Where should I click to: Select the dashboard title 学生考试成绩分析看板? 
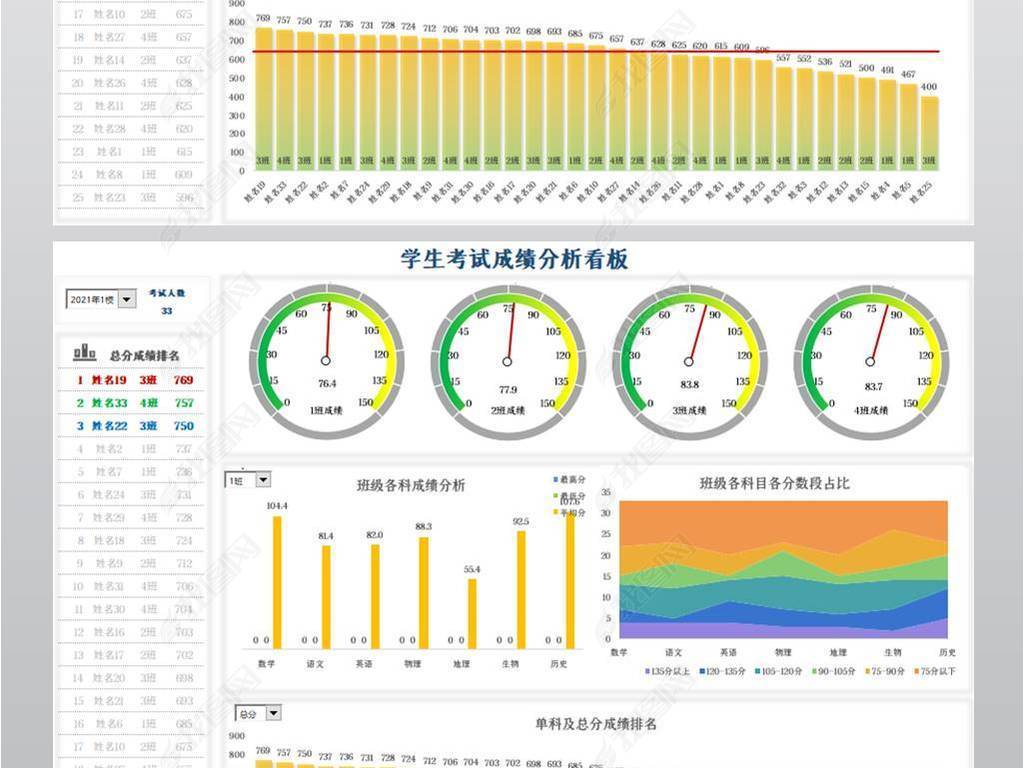click(x=514, y=259)
